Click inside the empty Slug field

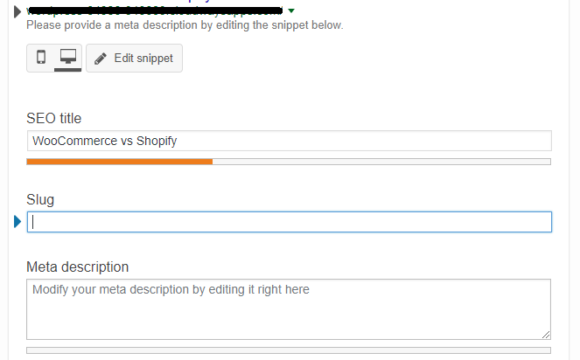289,222
